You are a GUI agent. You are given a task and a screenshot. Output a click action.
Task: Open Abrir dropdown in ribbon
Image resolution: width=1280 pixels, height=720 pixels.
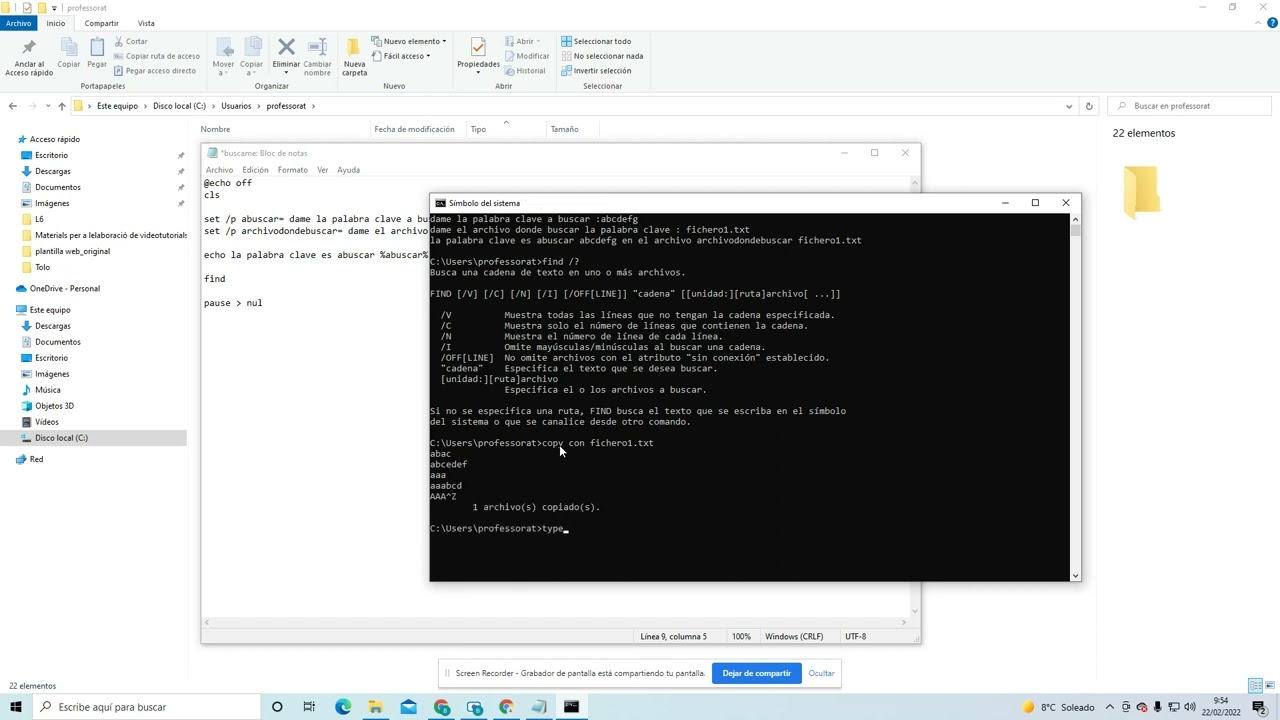point(521,41)
